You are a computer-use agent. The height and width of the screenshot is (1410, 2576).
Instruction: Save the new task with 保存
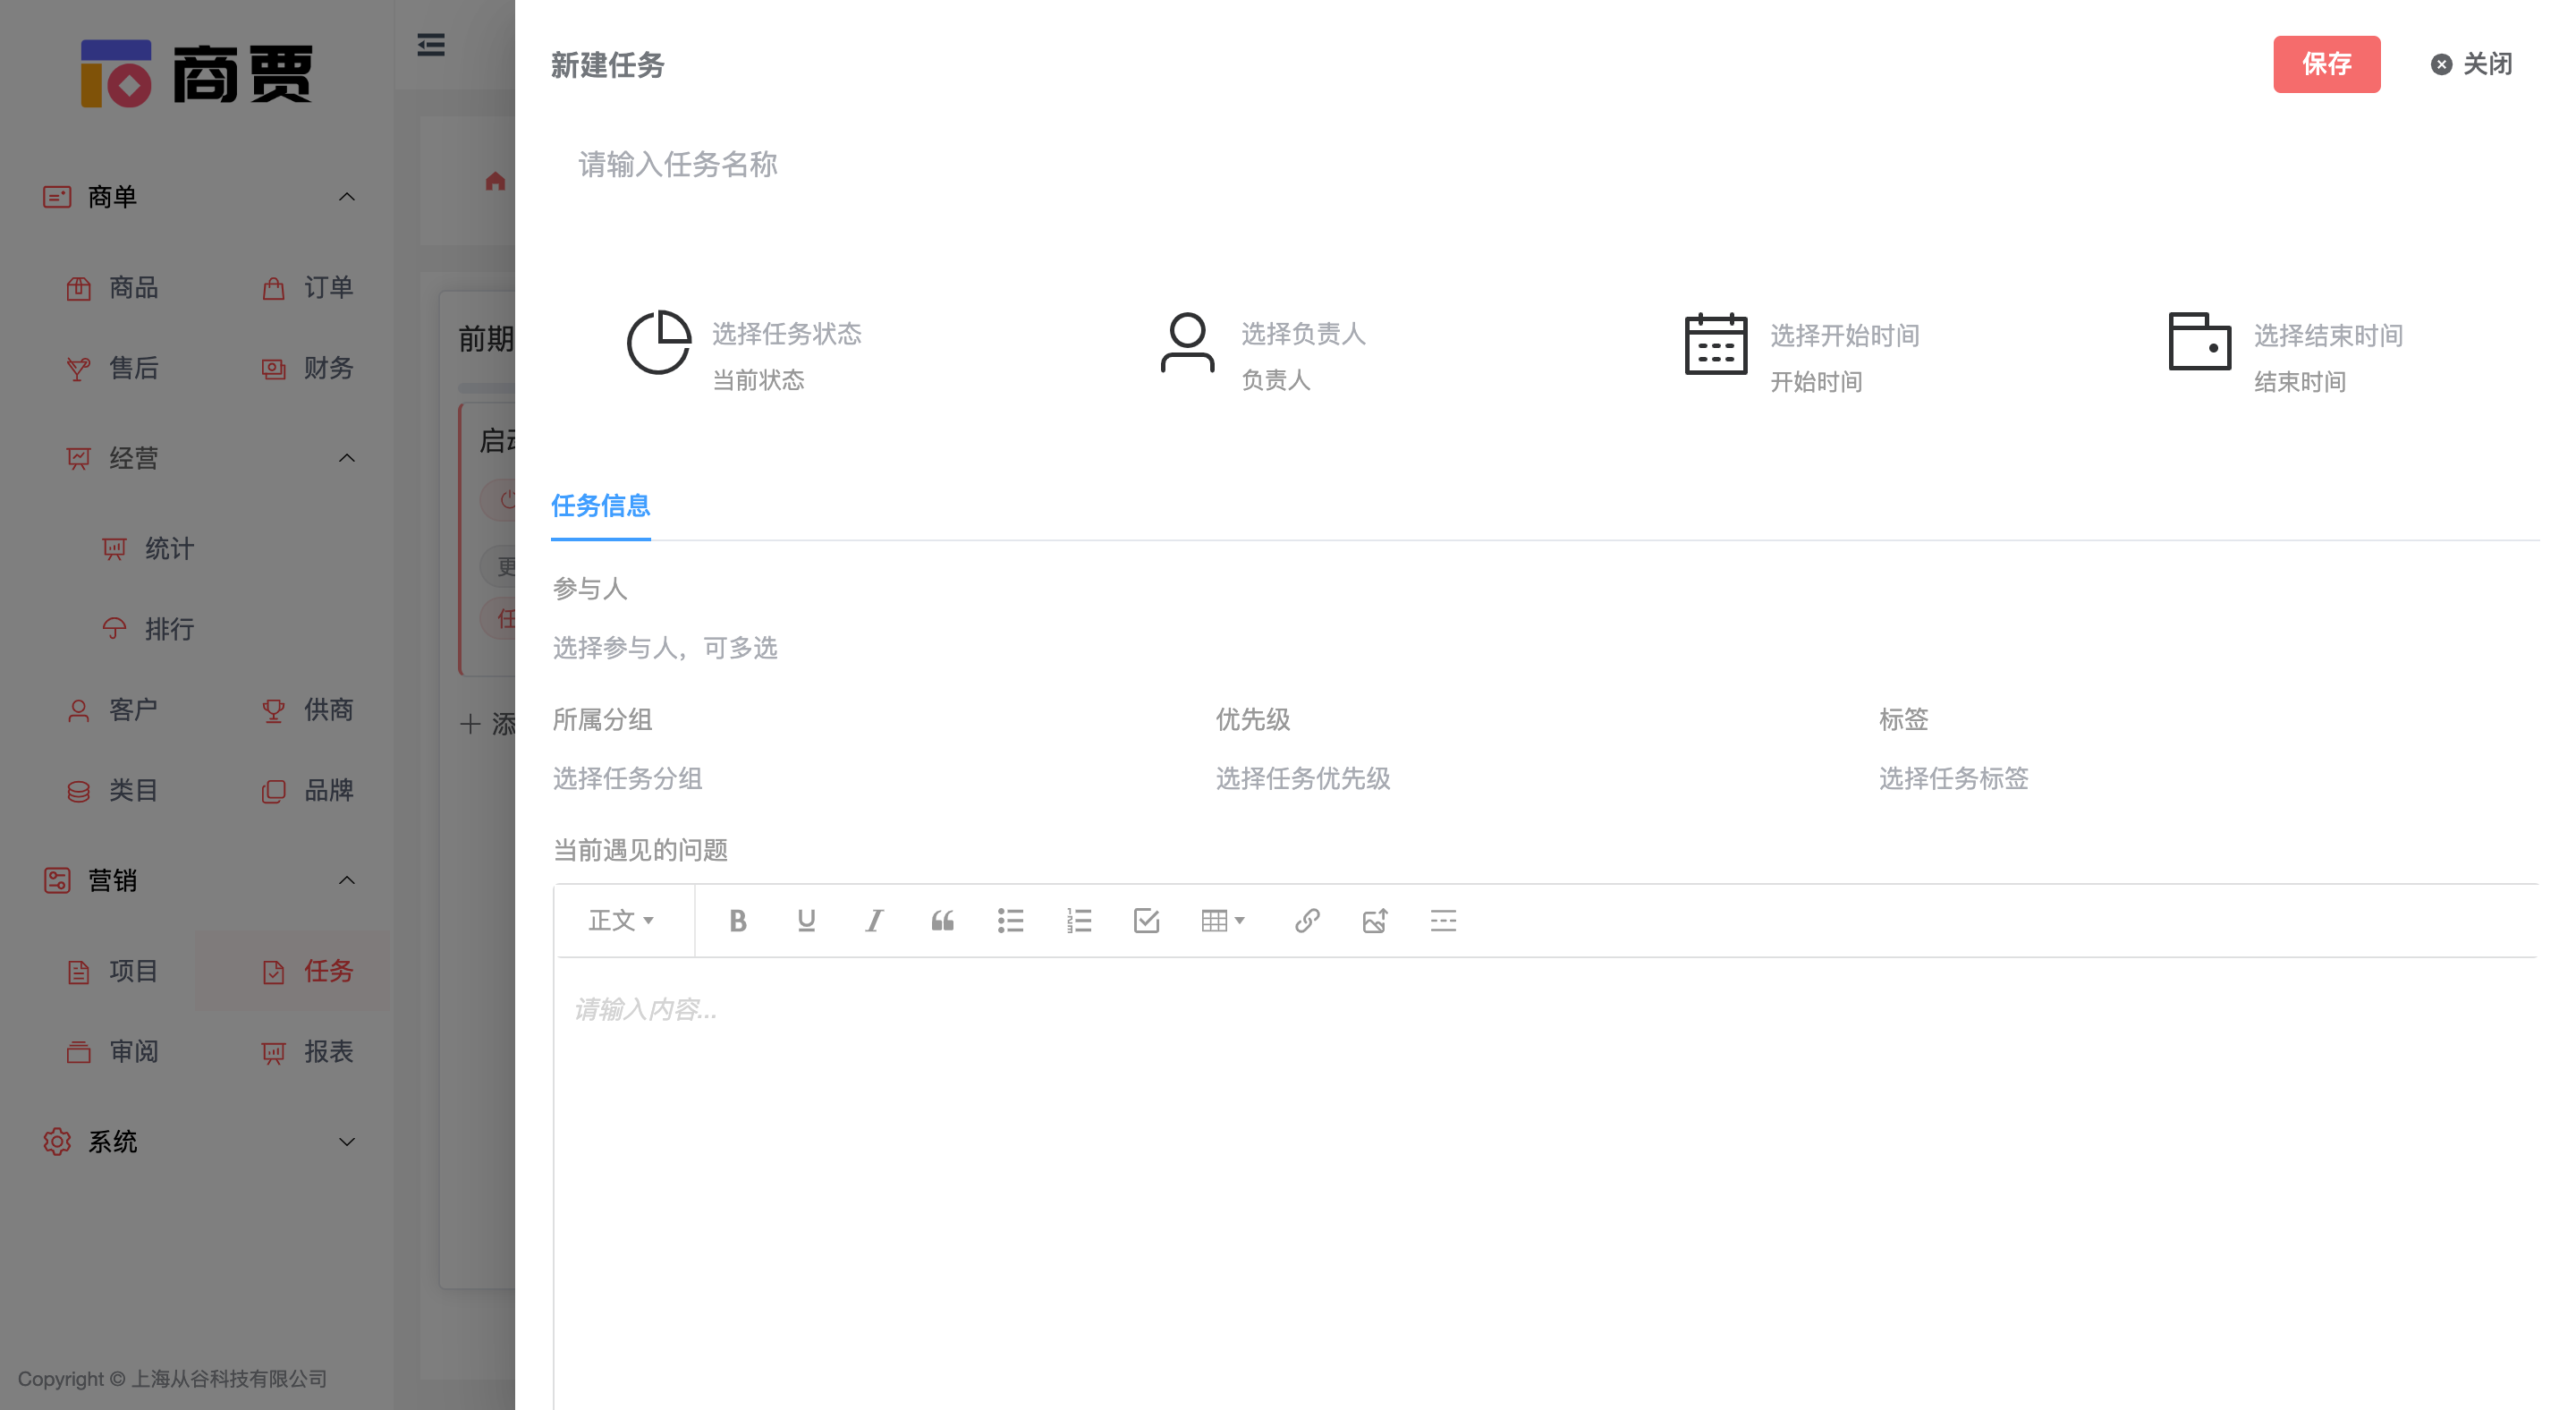pos(2327,64)
